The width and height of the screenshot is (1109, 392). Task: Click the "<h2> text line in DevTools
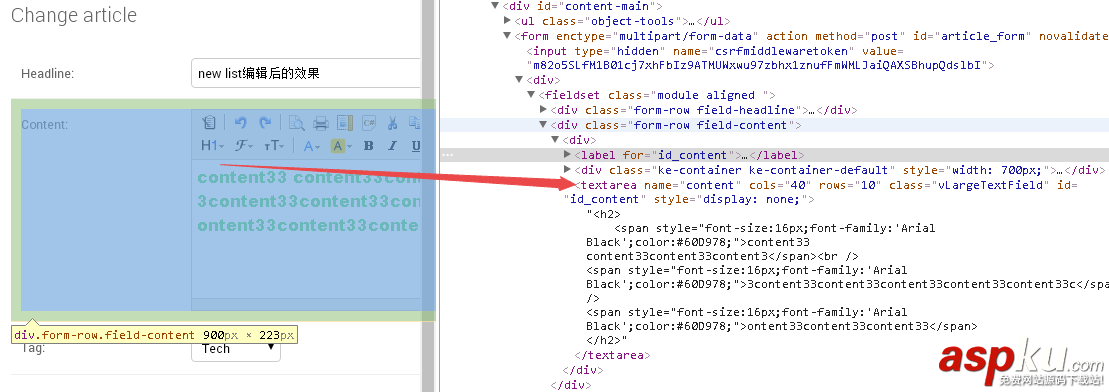[x=603, y=214]
